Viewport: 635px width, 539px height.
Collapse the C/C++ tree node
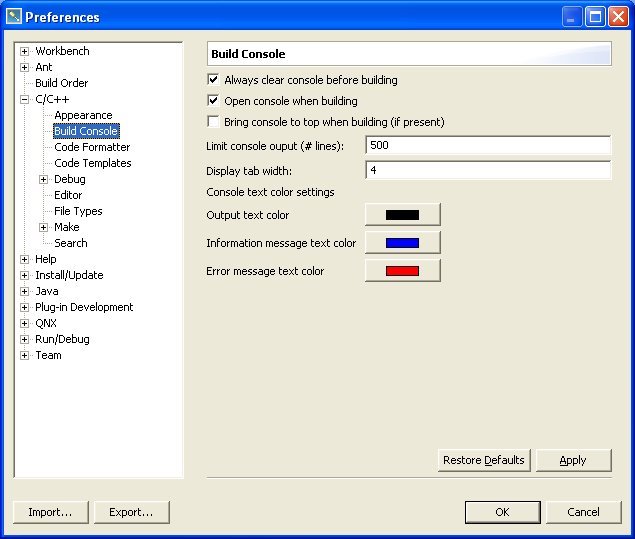[25, 99]
